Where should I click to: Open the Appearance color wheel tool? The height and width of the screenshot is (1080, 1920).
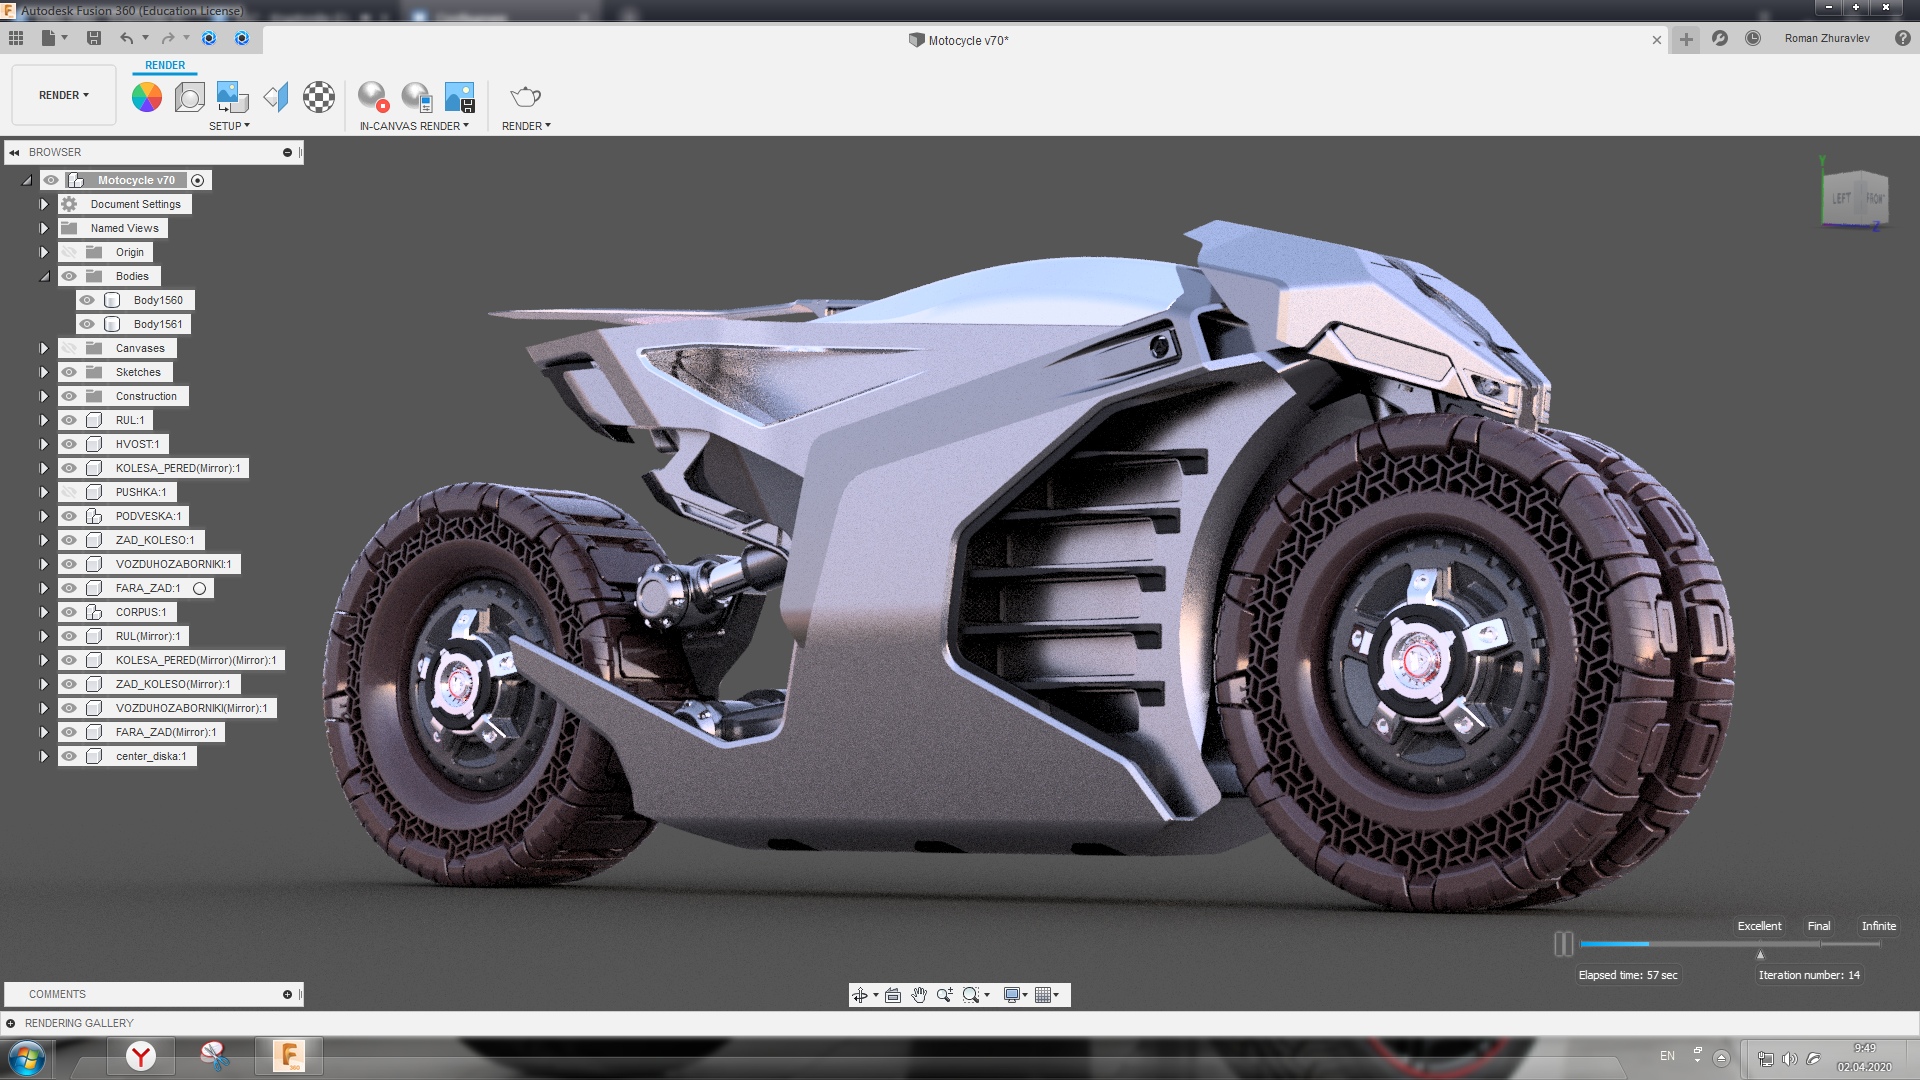point(148,97)
